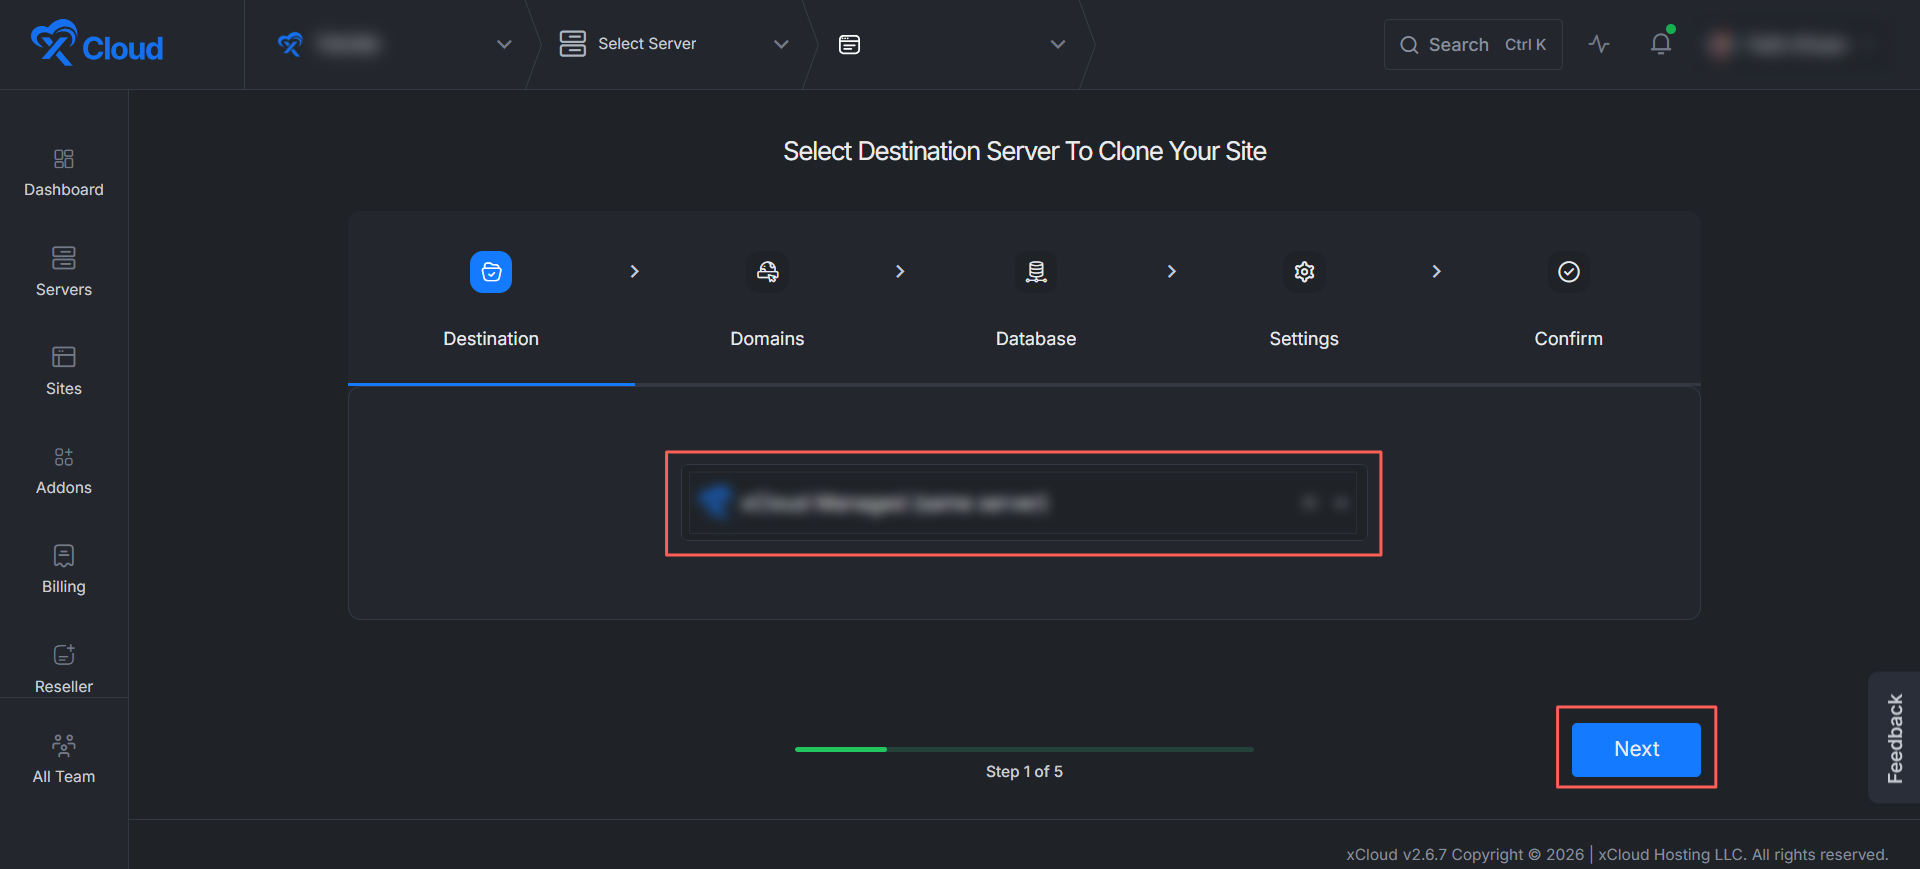
Task: Expand the site selector dropdown
Action: point(1057,44)
